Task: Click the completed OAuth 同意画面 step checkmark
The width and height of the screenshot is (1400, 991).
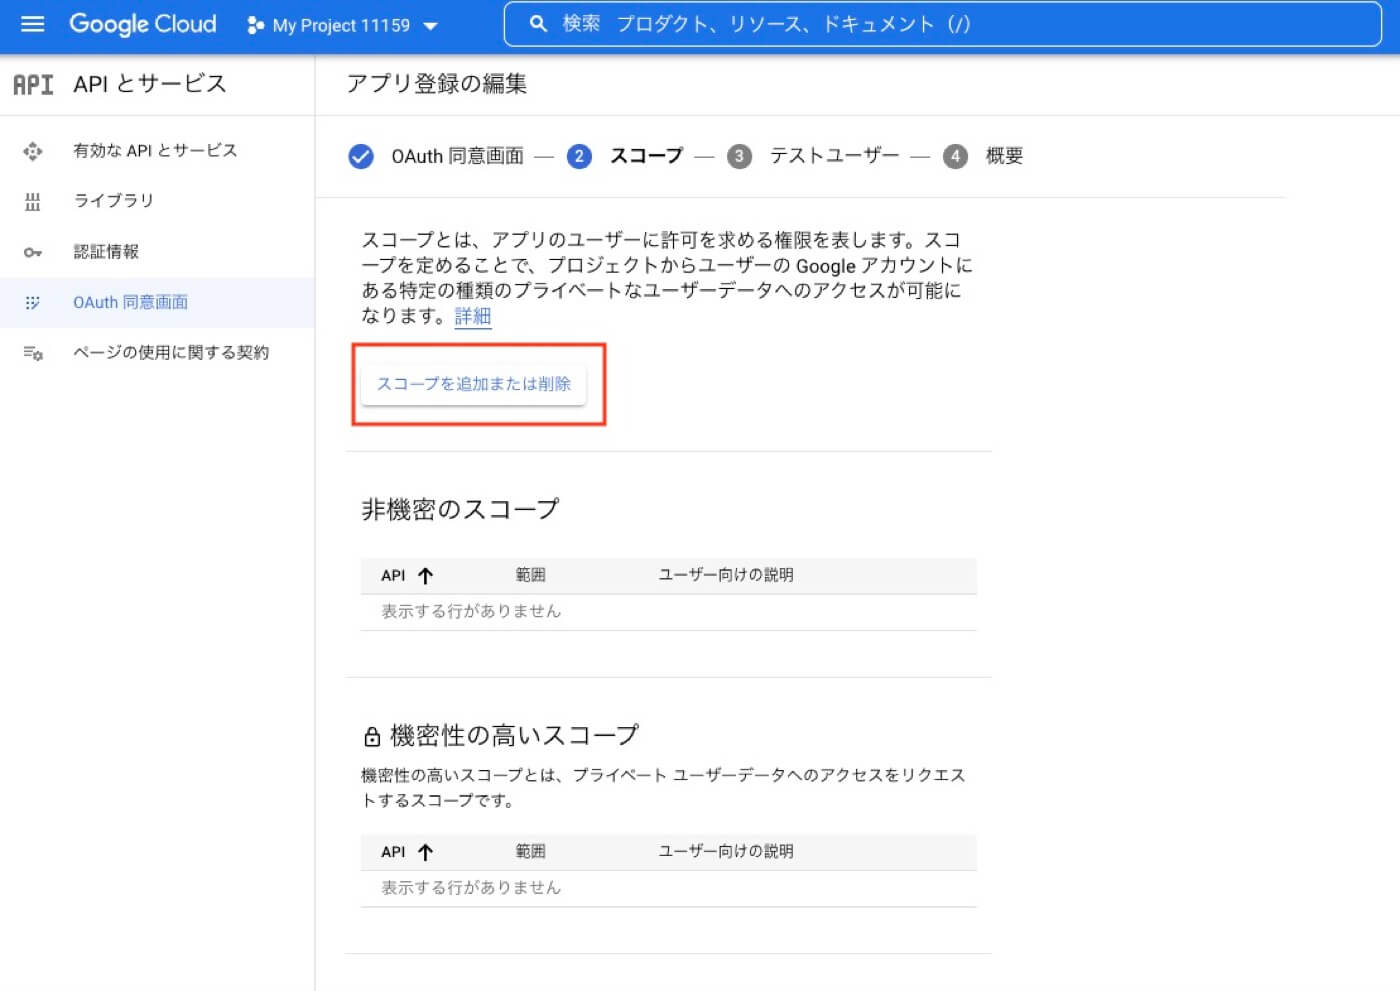Action: 361,156
